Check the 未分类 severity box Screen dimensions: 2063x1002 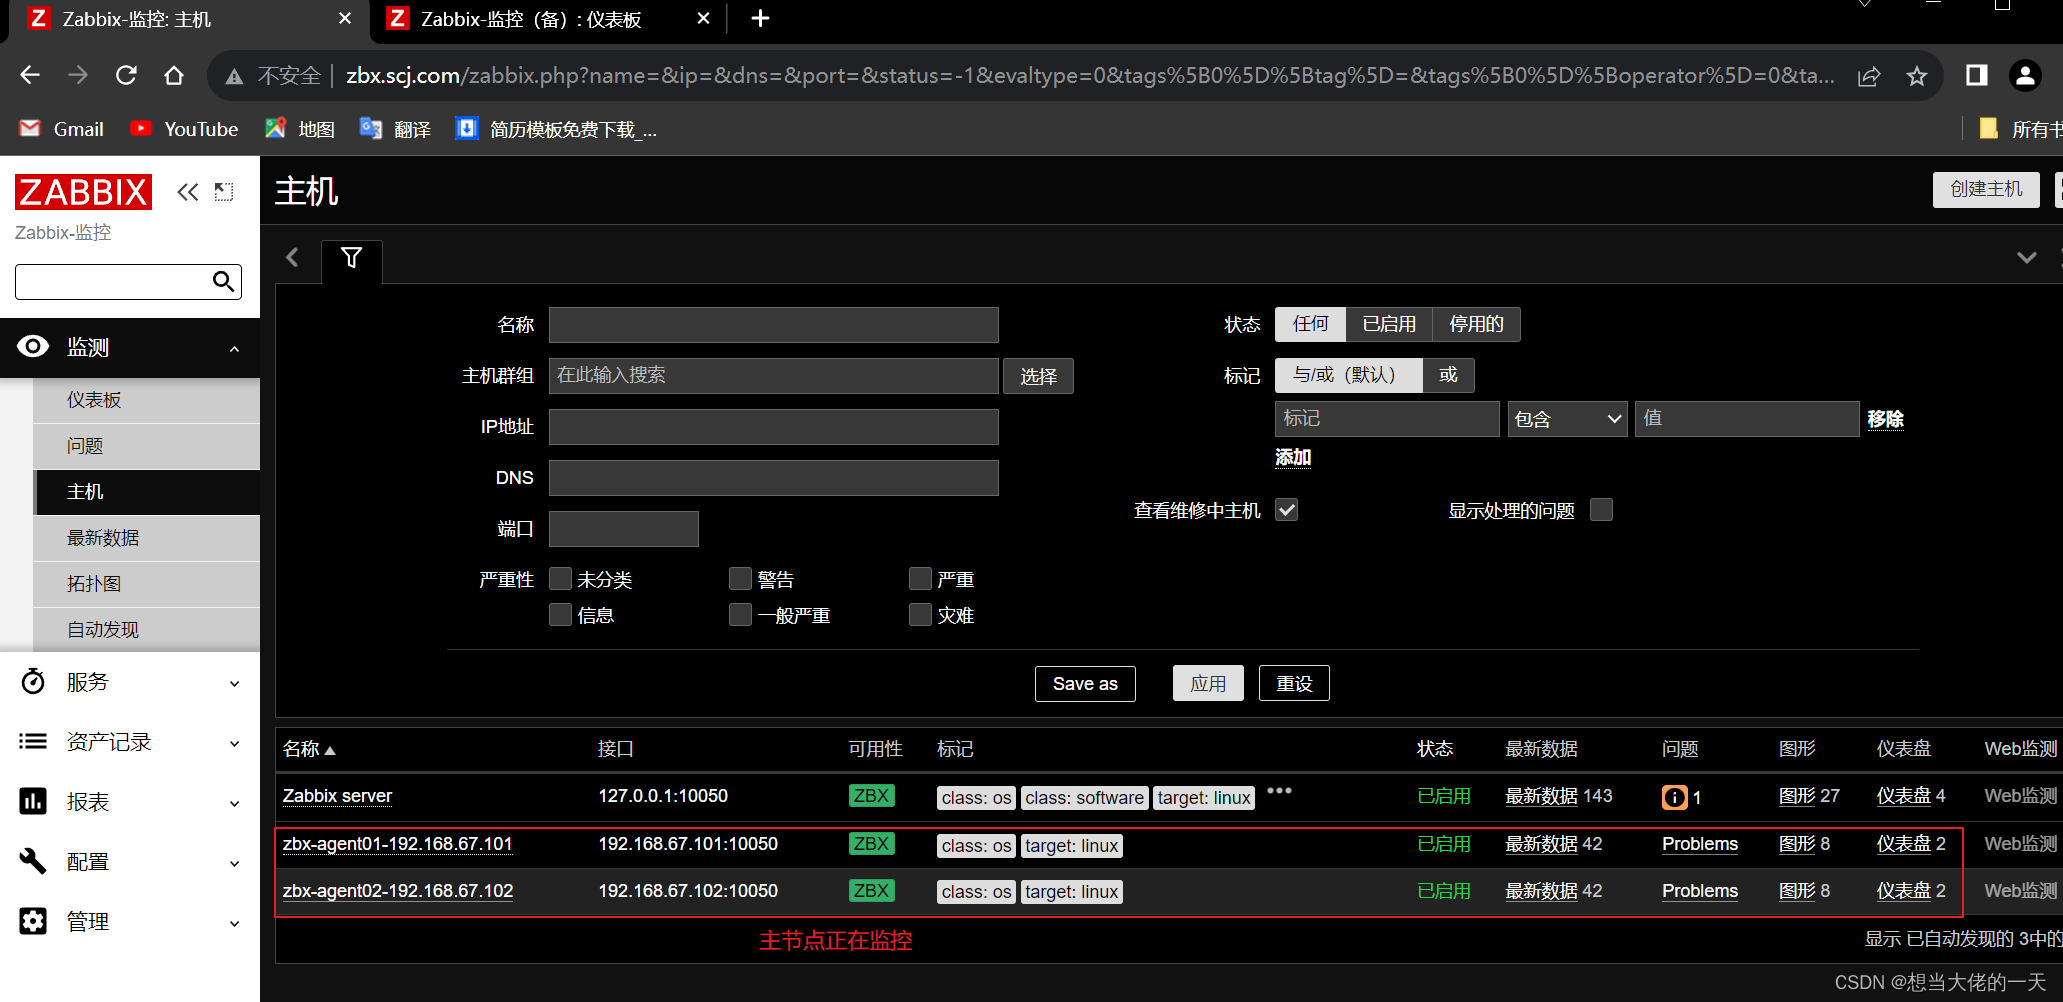560,579
